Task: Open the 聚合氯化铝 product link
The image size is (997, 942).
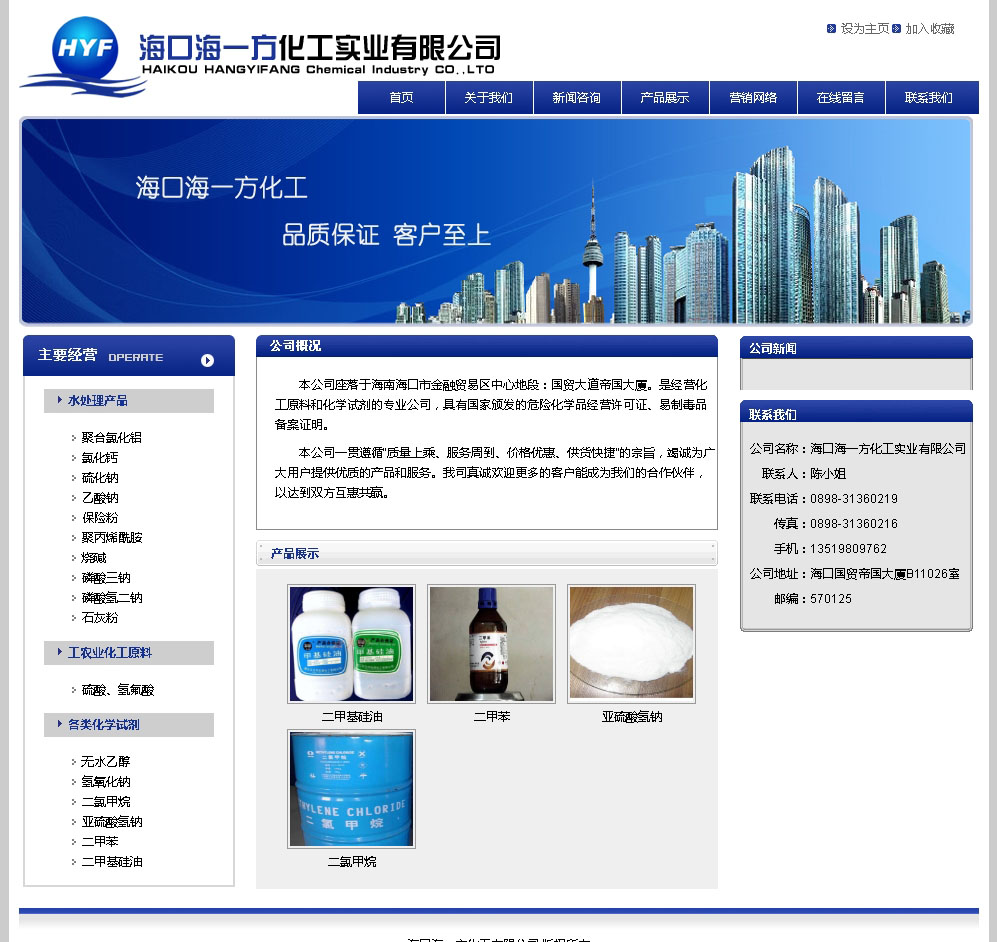Action: 112,437
